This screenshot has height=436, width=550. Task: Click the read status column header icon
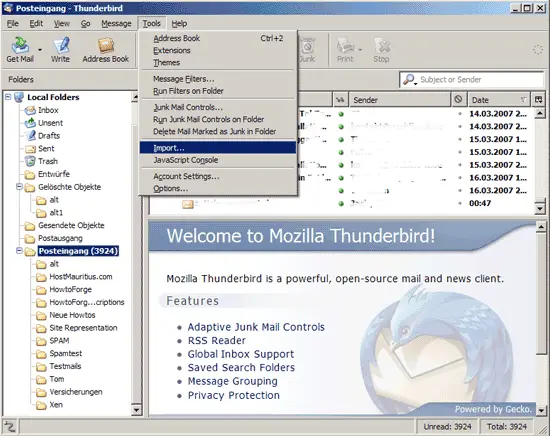click(340, 100)
